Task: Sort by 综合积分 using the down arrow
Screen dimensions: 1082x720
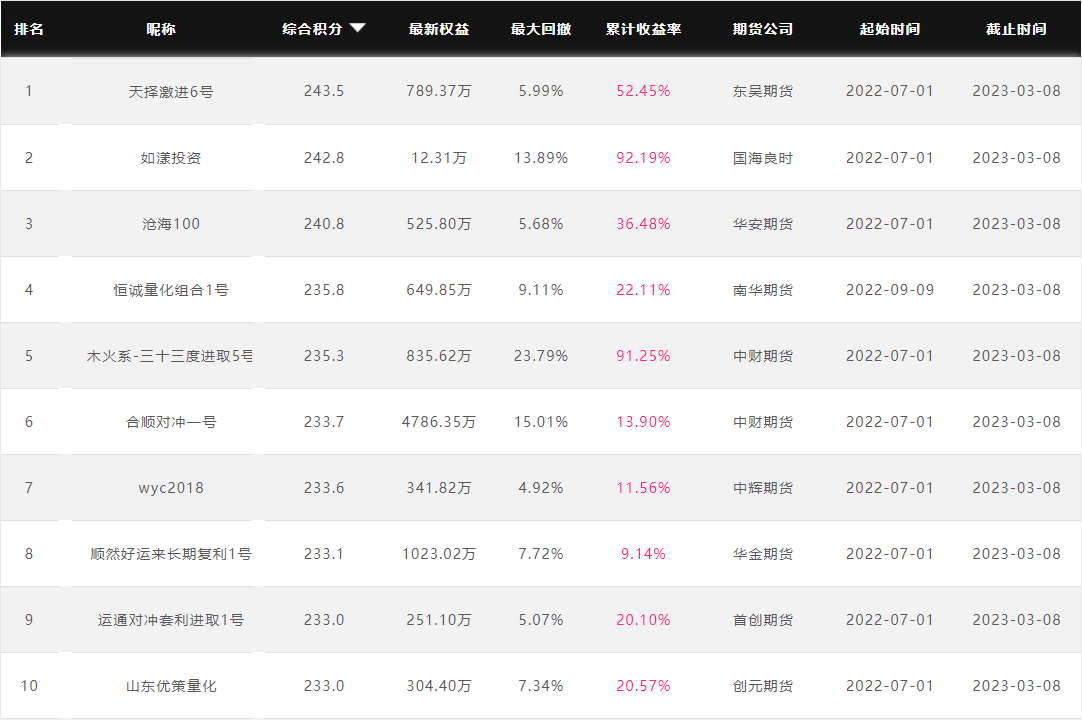Action: coord(357,28)
